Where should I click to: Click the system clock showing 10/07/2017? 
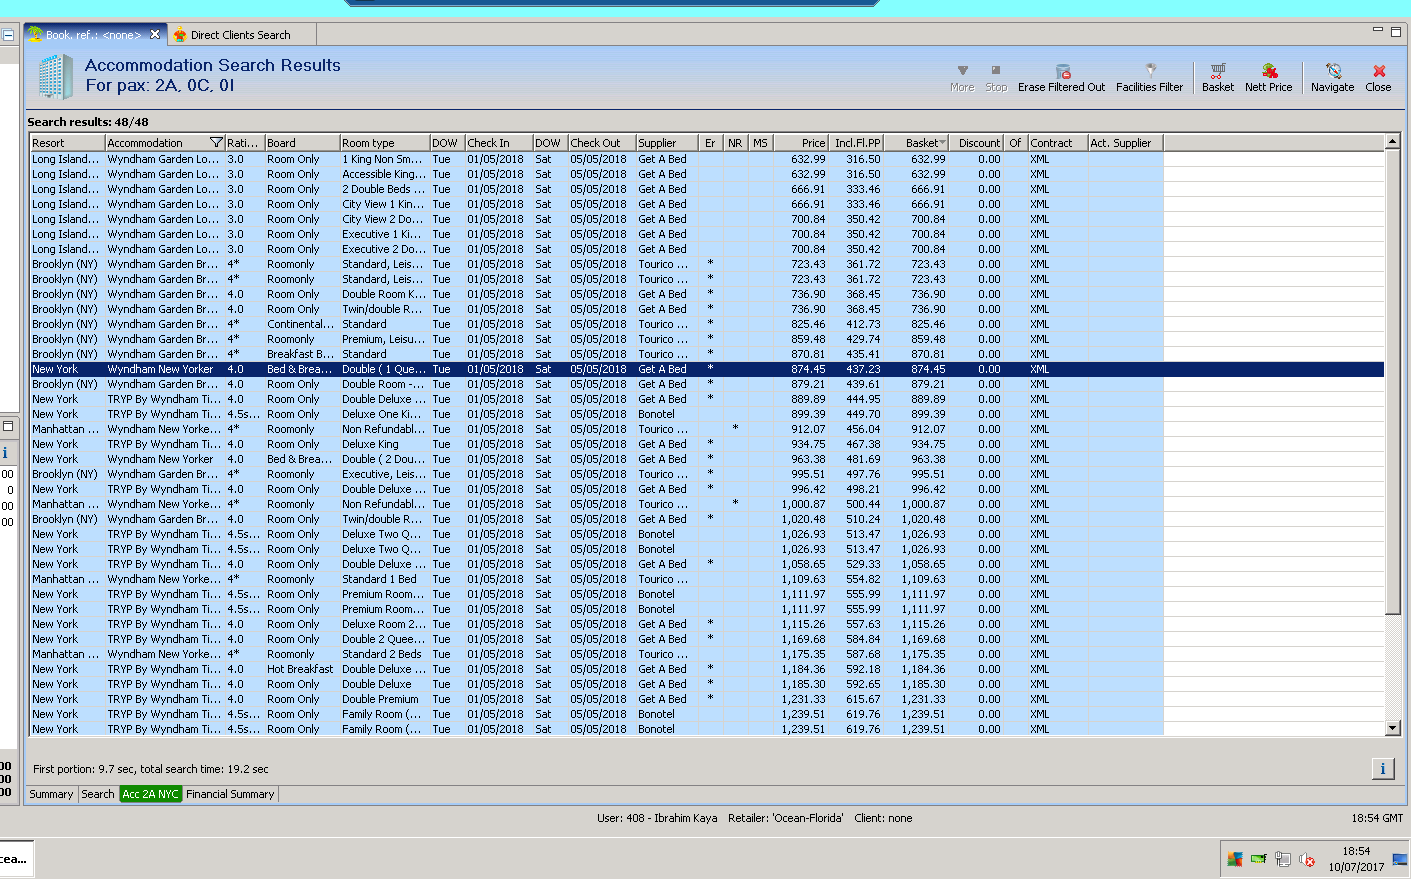point(1356,859)
